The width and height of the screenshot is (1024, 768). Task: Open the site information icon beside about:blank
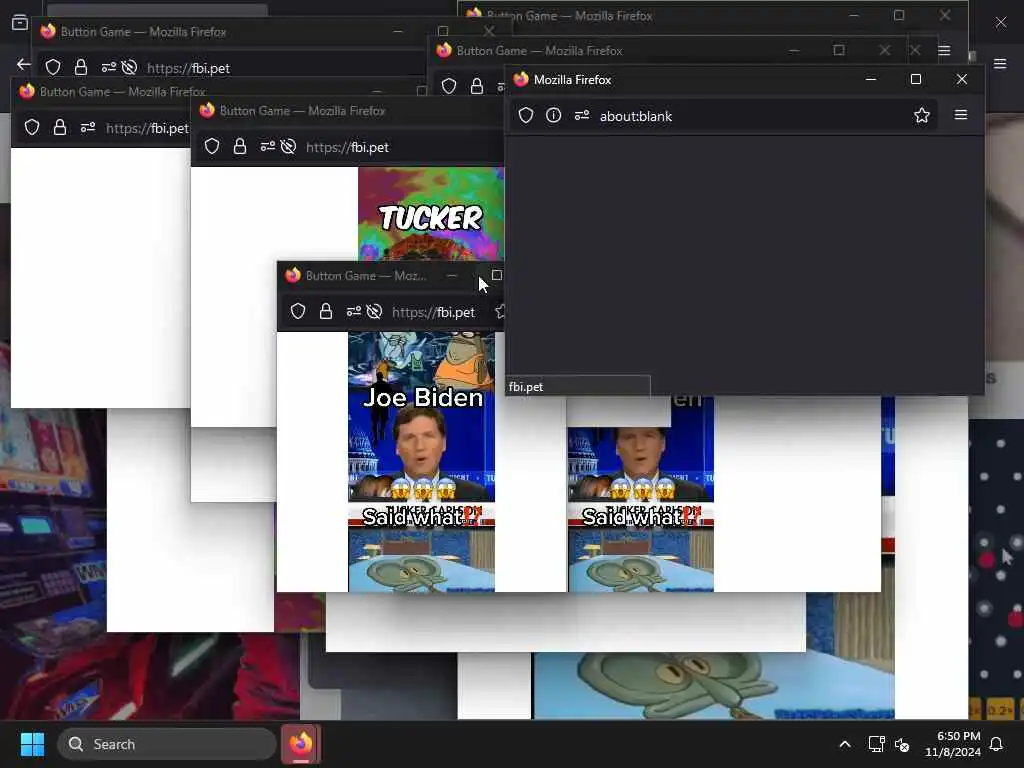553,116
